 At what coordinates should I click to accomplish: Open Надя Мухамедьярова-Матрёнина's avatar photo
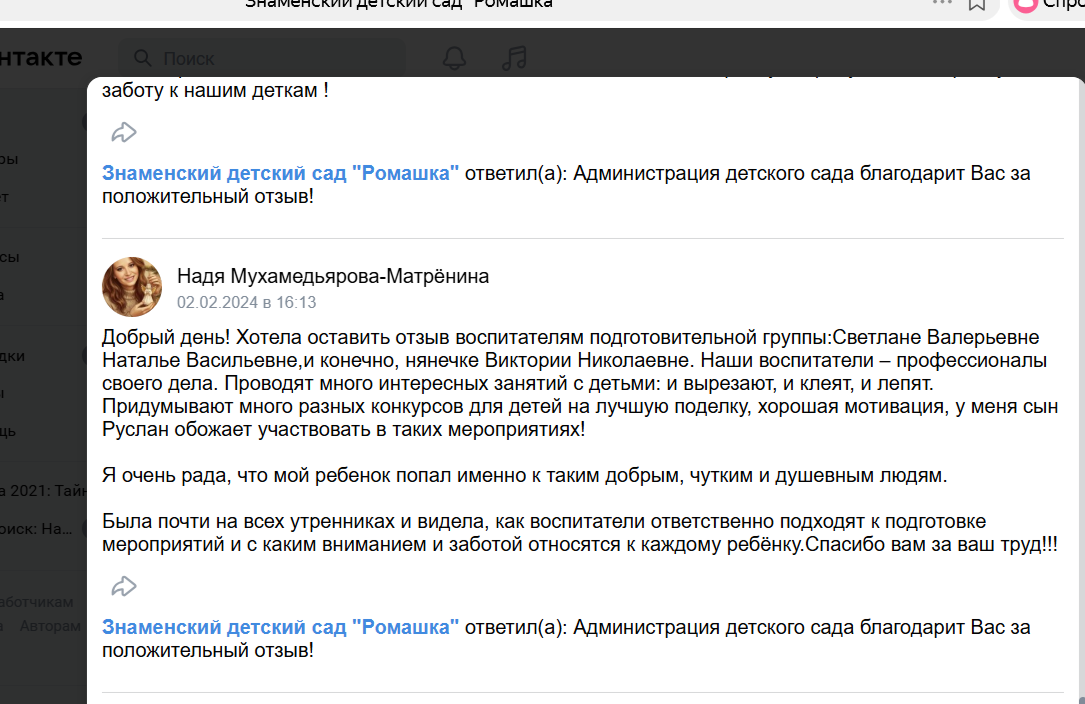tap(132, 287)
